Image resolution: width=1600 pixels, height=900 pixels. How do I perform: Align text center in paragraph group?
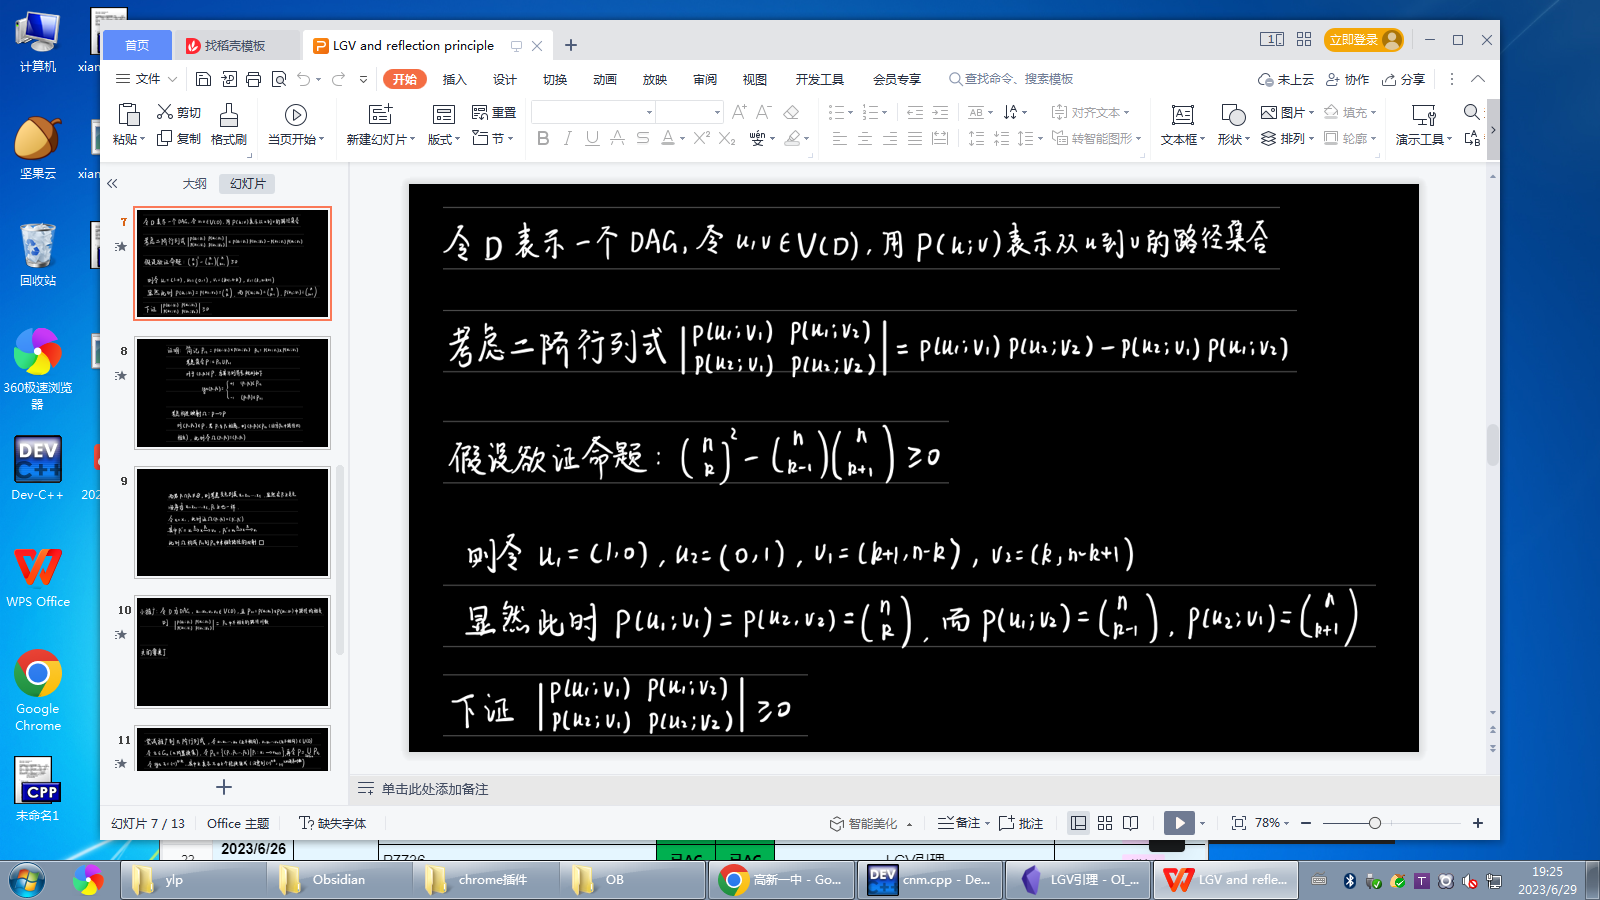865,138
